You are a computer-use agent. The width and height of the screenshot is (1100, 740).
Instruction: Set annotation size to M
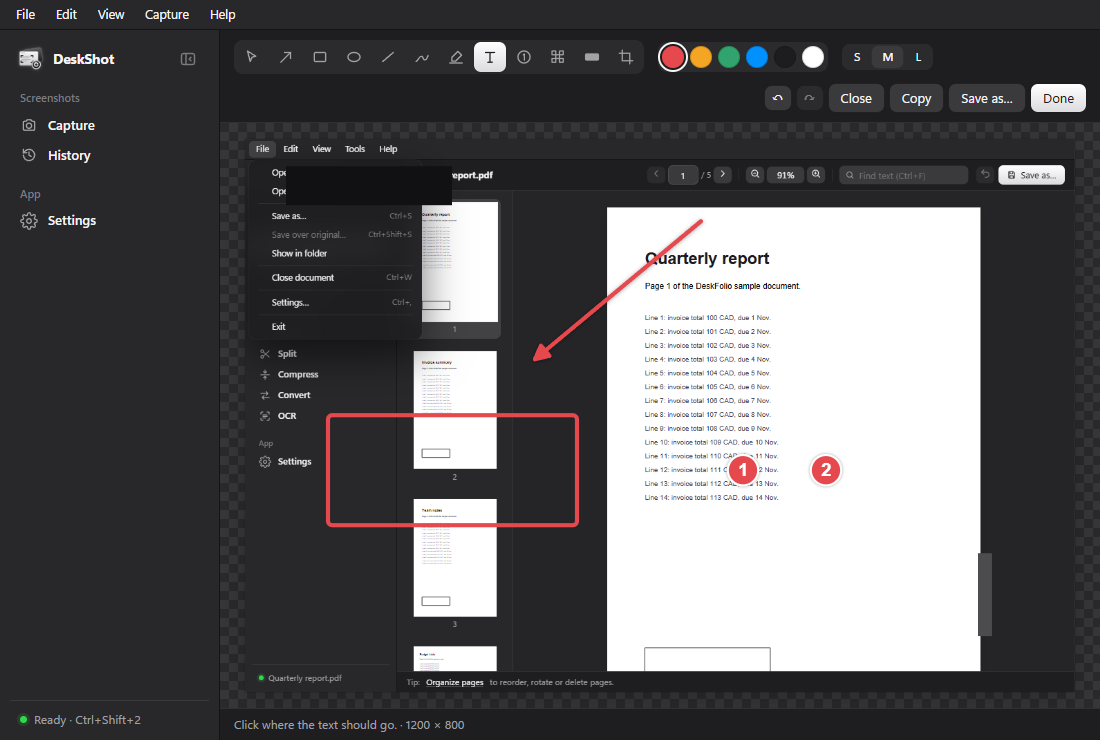coord(887,58)
